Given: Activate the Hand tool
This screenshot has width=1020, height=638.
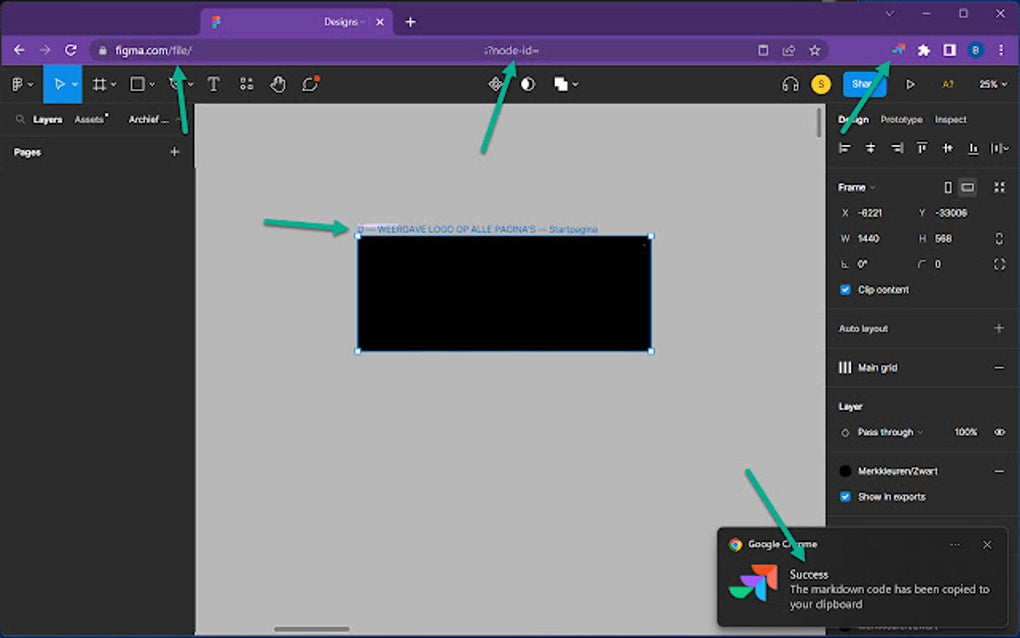Looking at the screenshot, I should [x=279, y=84].
